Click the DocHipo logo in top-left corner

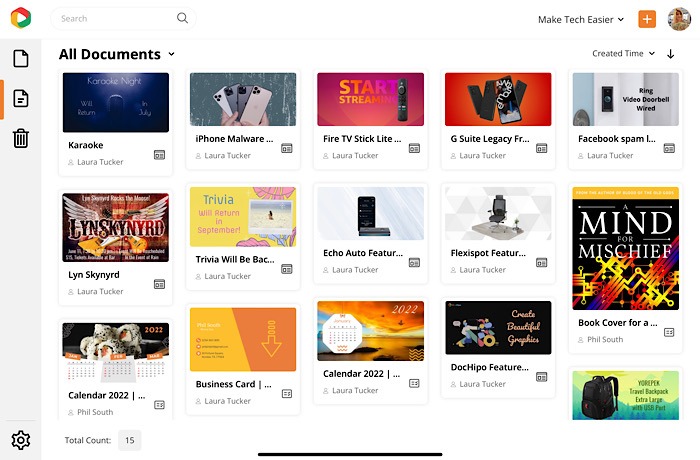pyautogui.click(x=21, y=18)
